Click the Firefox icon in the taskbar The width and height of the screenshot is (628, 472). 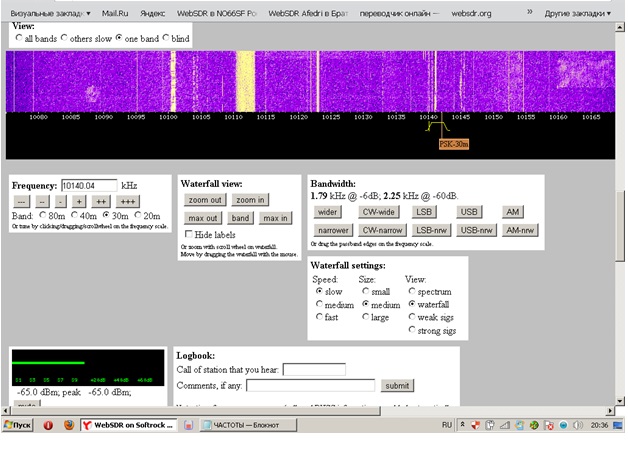pos(68,425)
